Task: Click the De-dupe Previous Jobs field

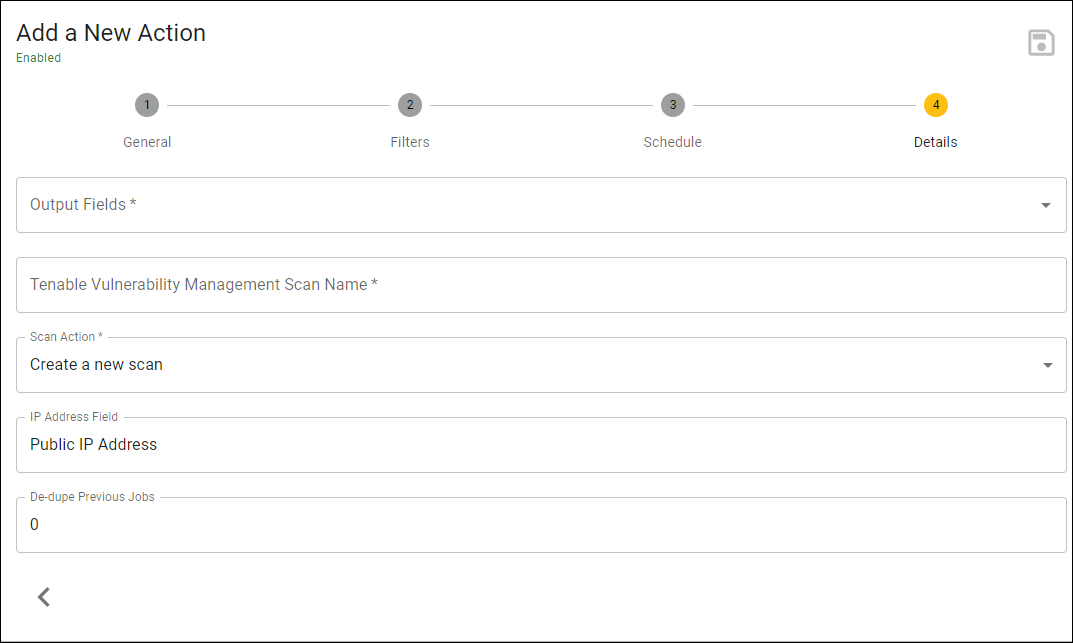Action: [x=541, y=525]
